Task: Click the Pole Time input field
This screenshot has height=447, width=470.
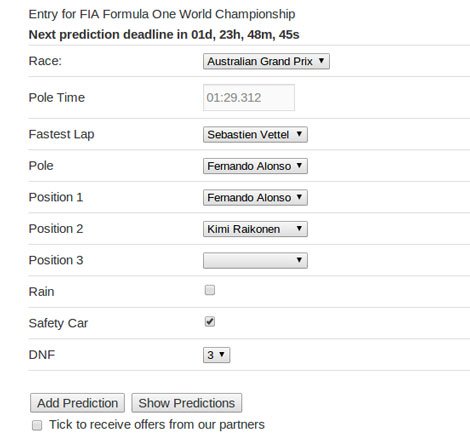Action: (249, 97)
